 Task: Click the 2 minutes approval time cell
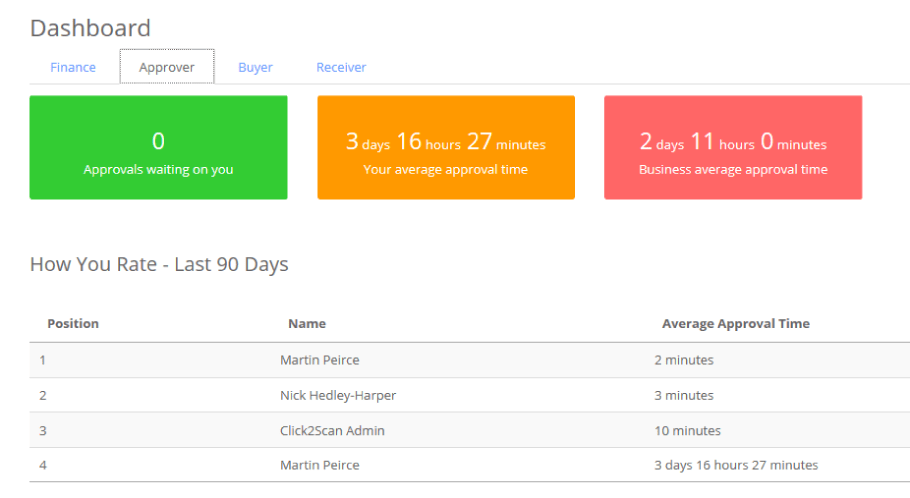(684, 360)
